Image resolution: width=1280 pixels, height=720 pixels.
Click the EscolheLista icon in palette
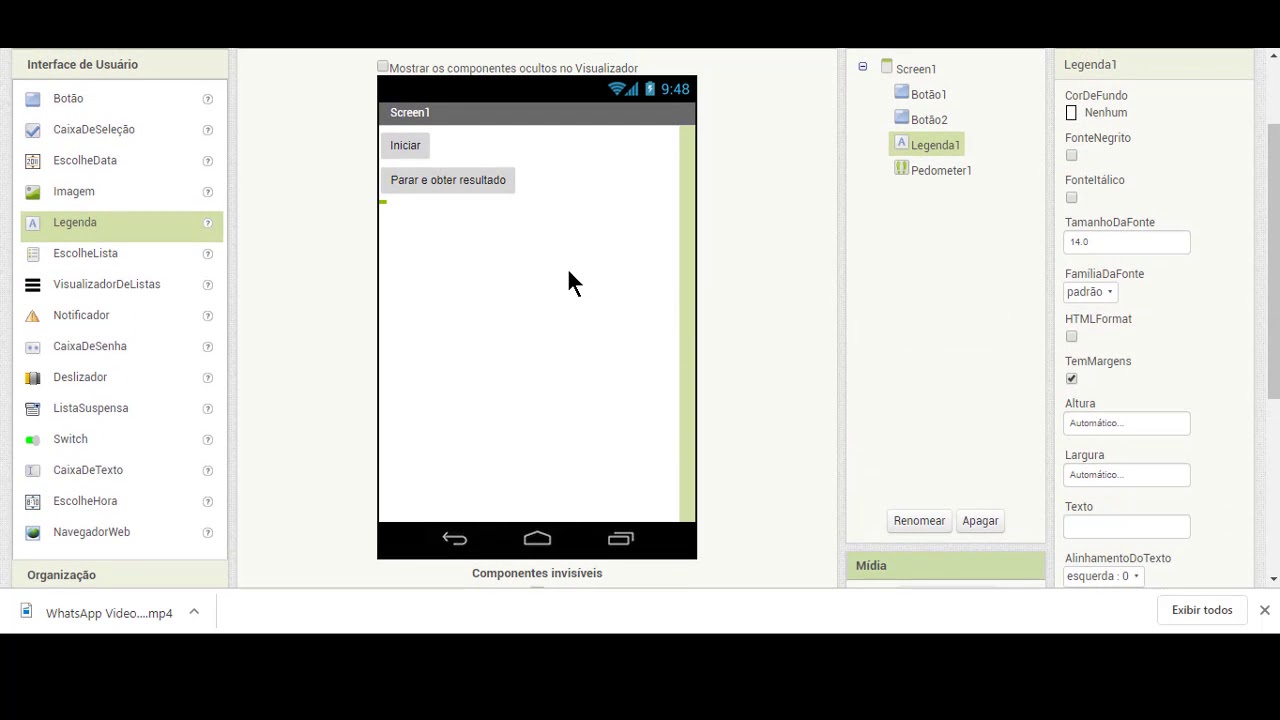pyautogui.click(x=33, y=254)
